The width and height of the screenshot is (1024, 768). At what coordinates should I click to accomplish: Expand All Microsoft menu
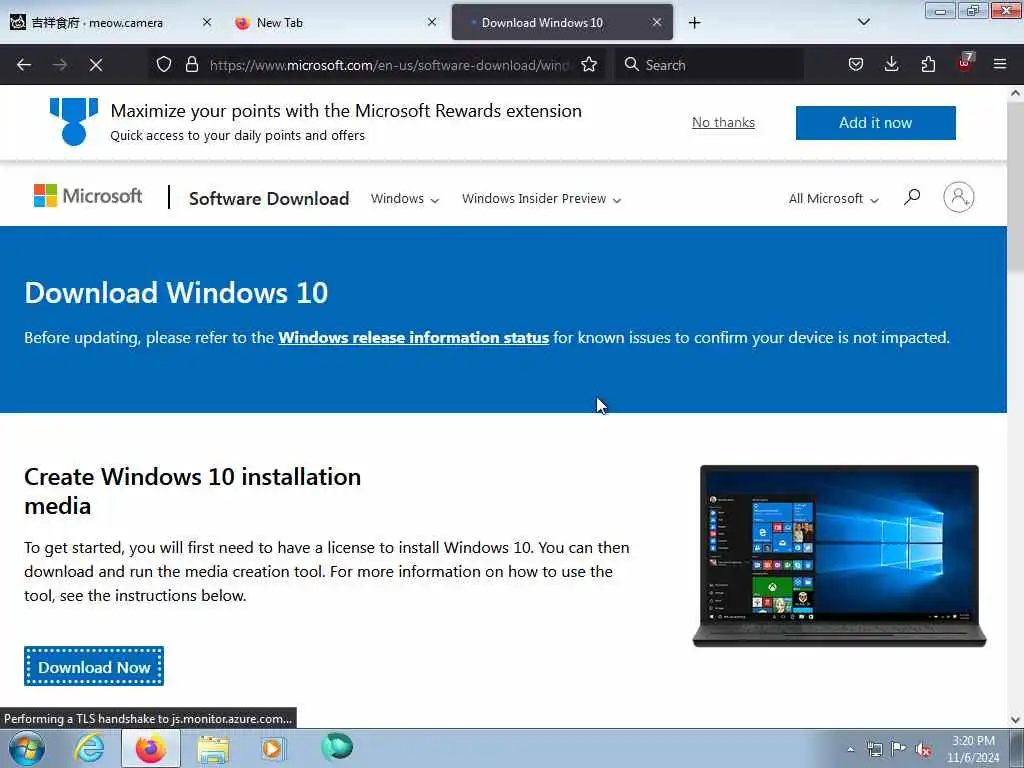[x=834, y=199]
